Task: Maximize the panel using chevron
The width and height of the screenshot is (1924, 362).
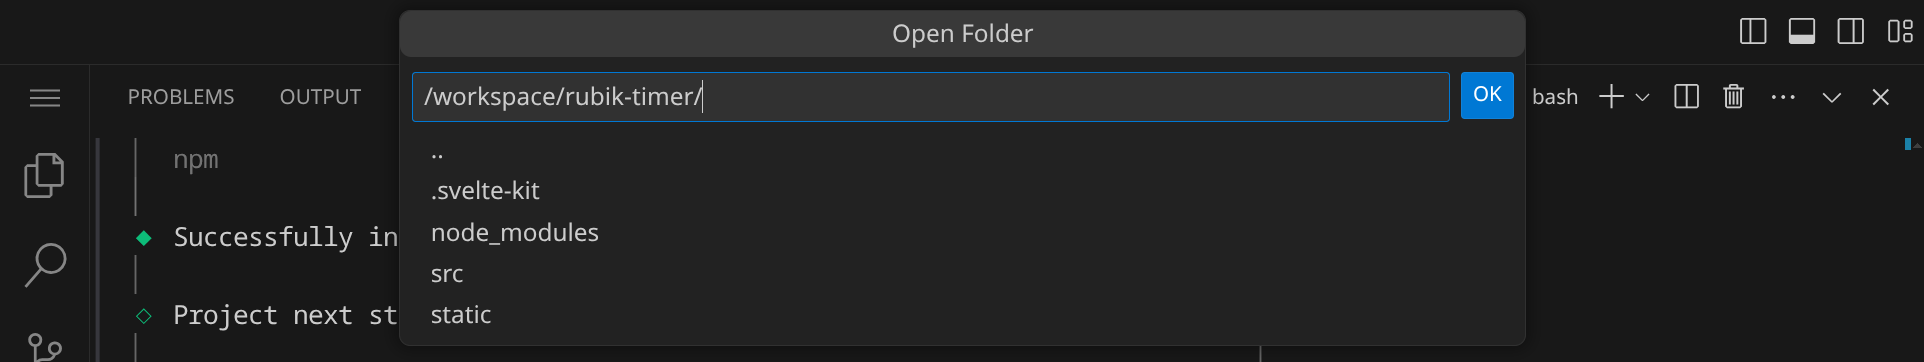Action: coord(1832,97)
